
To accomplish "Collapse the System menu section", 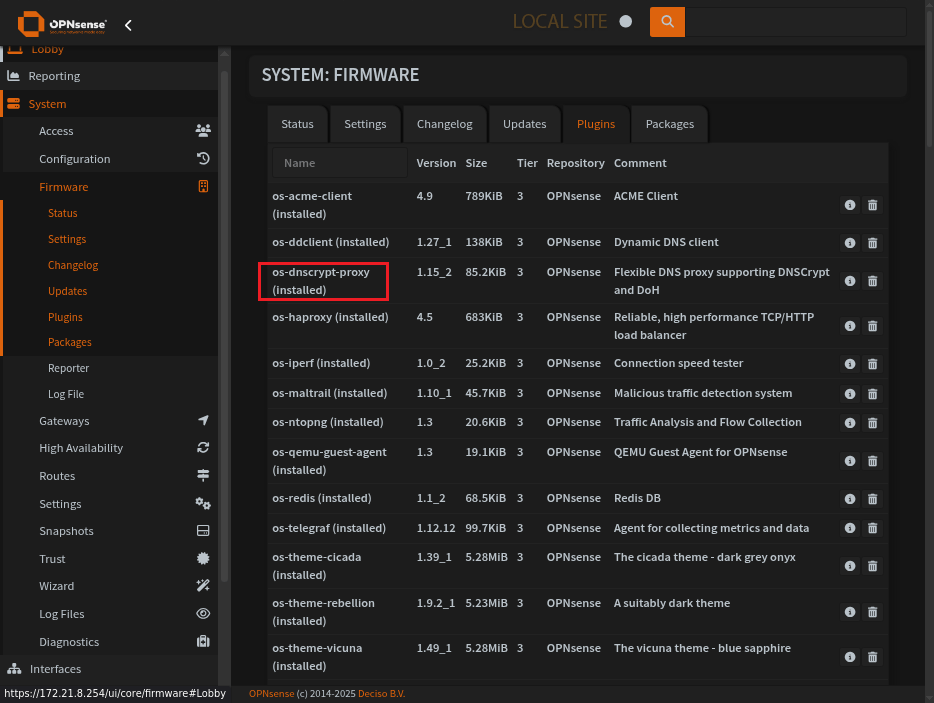I will pyautogui.click(x=110, y=104).
